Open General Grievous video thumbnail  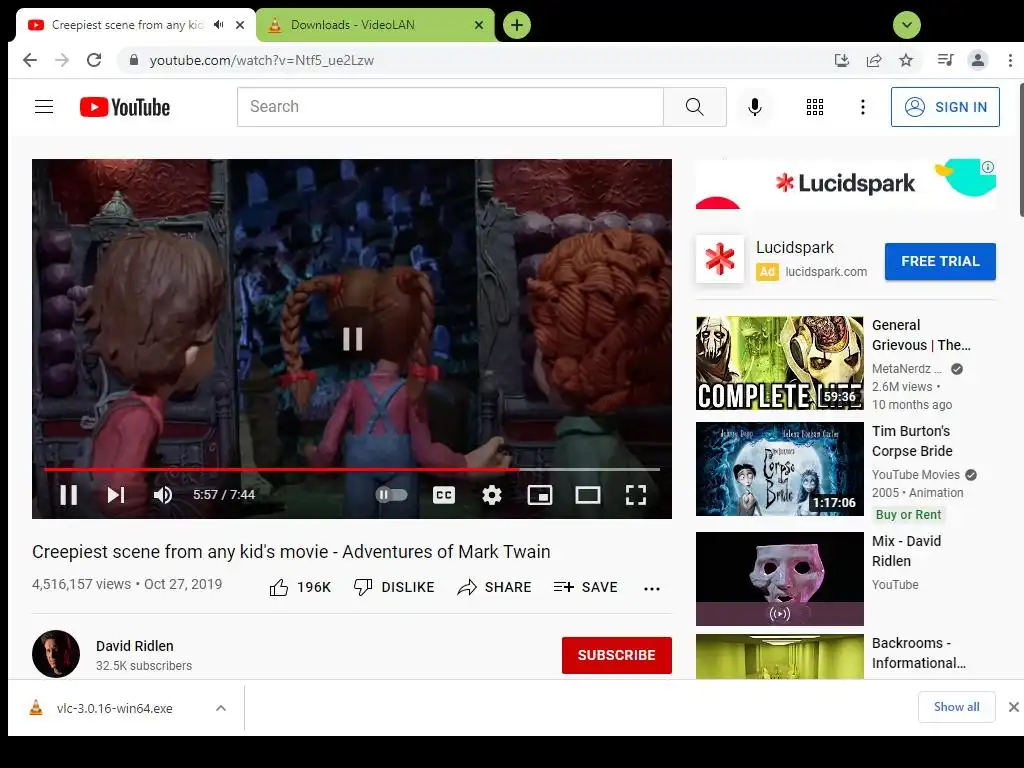tap(780, 363)
